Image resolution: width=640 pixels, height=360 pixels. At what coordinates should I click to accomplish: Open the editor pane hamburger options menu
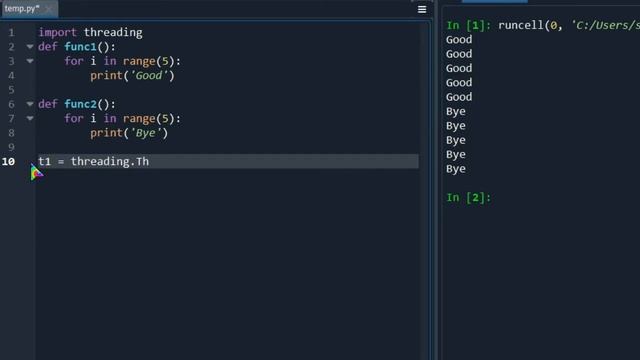coord(422,9)
